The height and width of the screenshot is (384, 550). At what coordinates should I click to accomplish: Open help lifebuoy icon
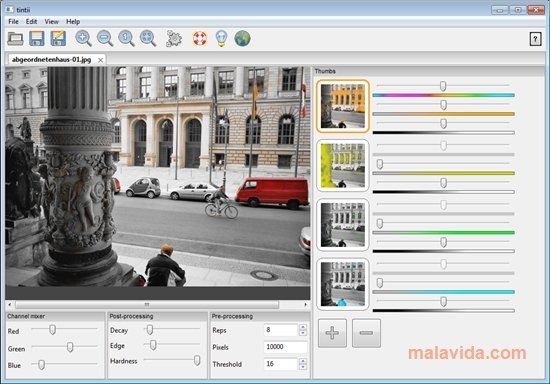[x=200, y=39]
